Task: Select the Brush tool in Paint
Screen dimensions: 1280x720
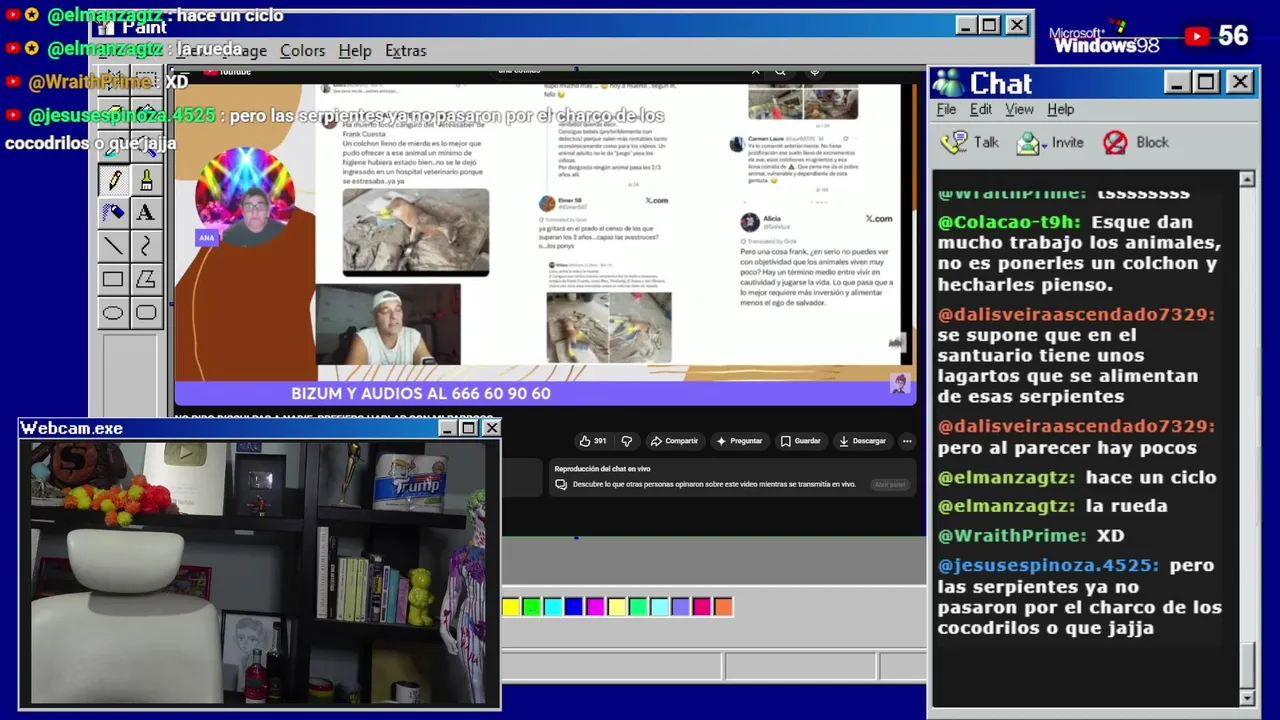Action: click(x=146, y=181)
